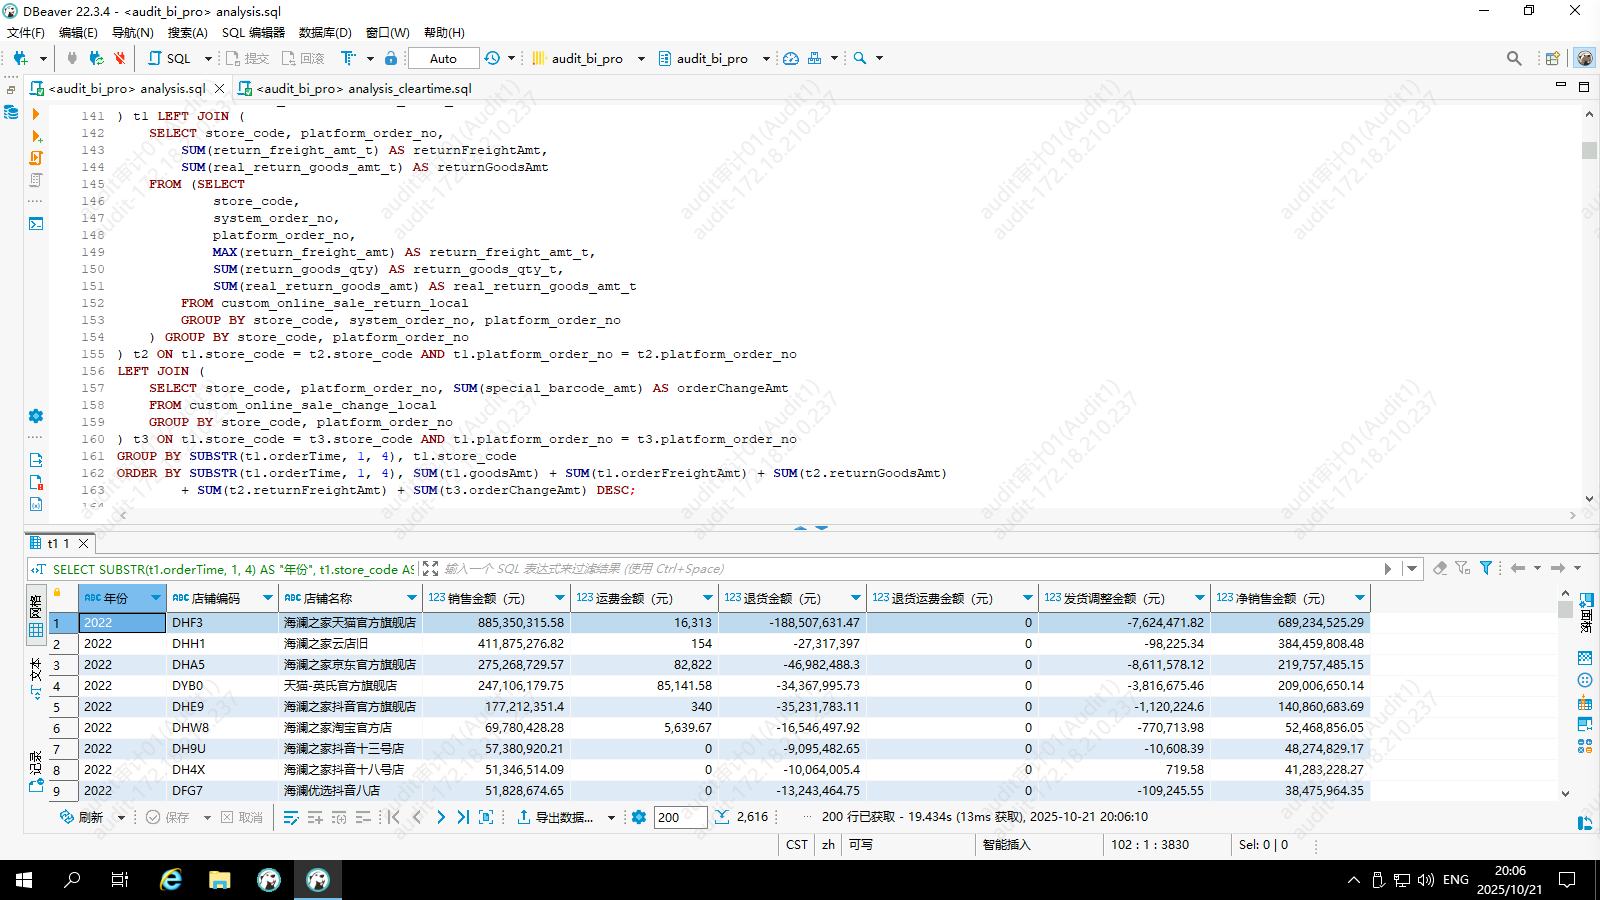Viewport: 1600px width, 900px height.
Task: Click the red disconnect icon in toolbar
Action: (x=120, y=58)
